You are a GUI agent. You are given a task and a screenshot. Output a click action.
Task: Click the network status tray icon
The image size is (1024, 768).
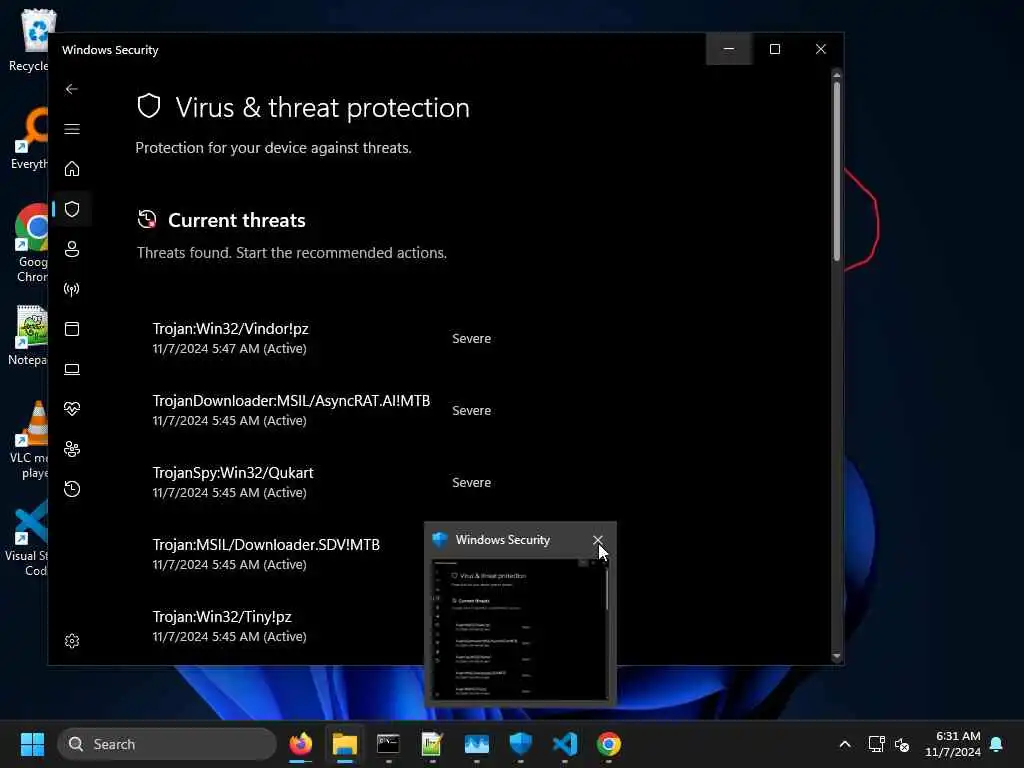(x=876, y=744)
